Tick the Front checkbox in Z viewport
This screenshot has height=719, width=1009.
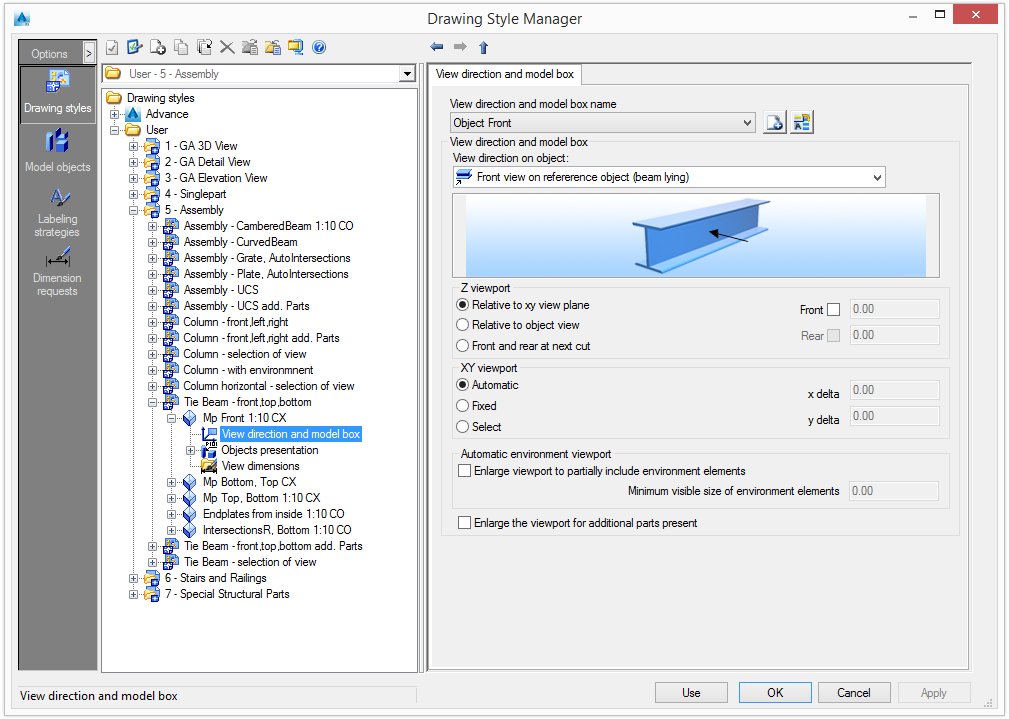(x=833, y=310)
